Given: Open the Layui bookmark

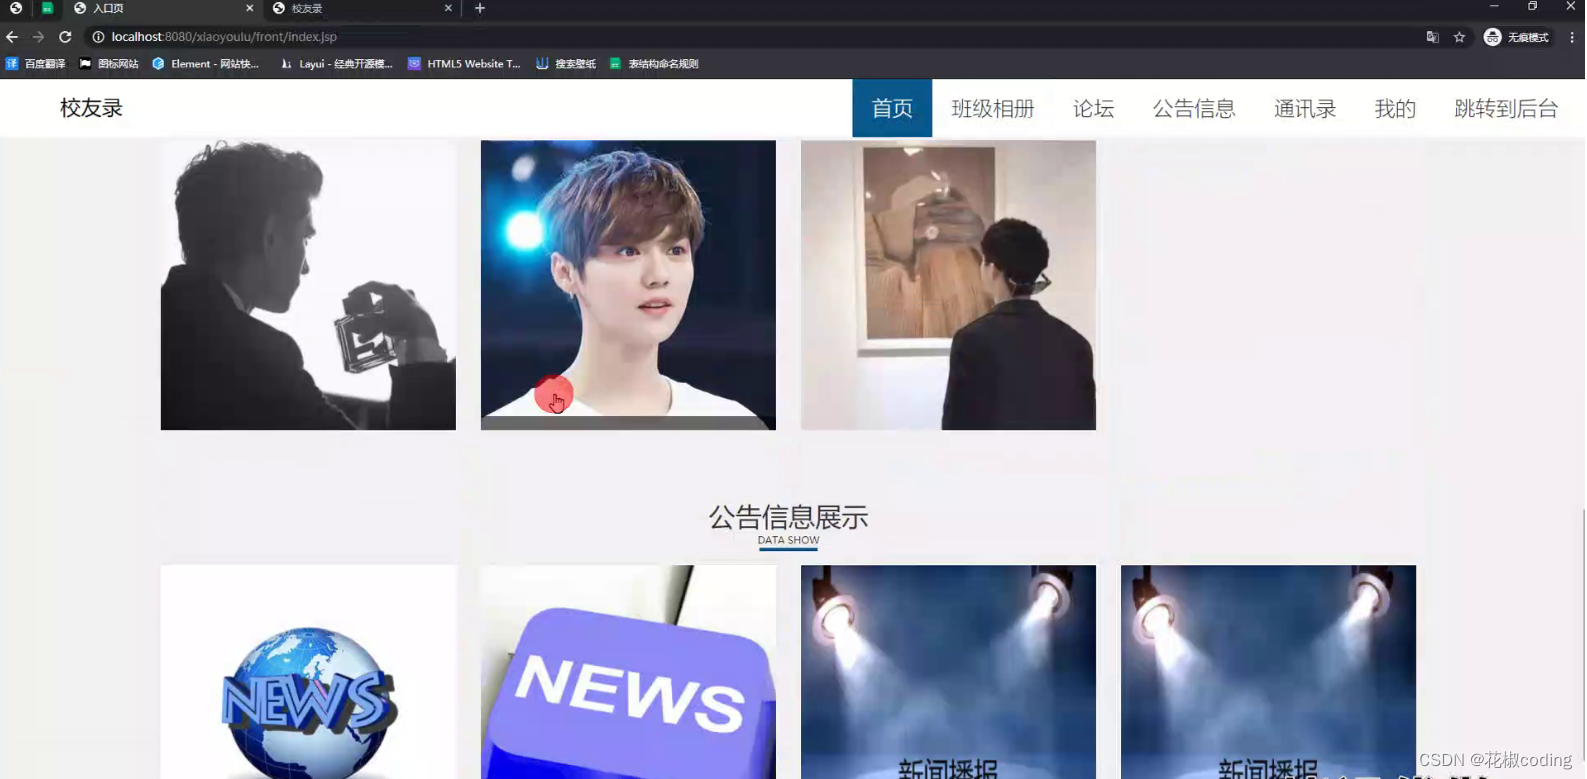Looking at the screenshot, I should coord(336,64).
